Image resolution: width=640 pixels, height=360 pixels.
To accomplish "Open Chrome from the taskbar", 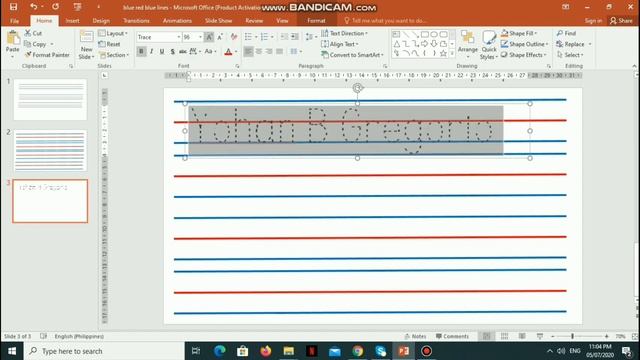I will tap(358, 351).
